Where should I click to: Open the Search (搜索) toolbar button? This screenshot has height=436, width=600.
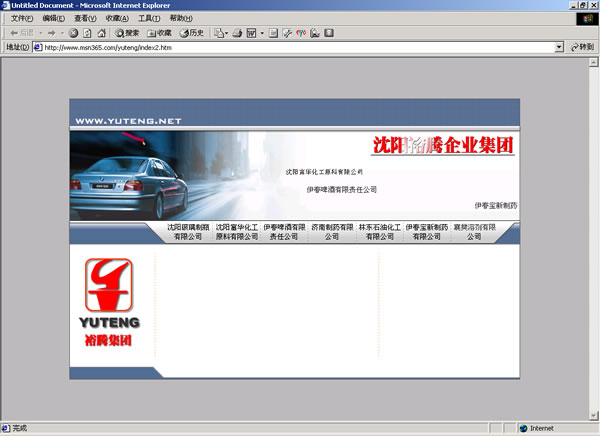[127, 33]
